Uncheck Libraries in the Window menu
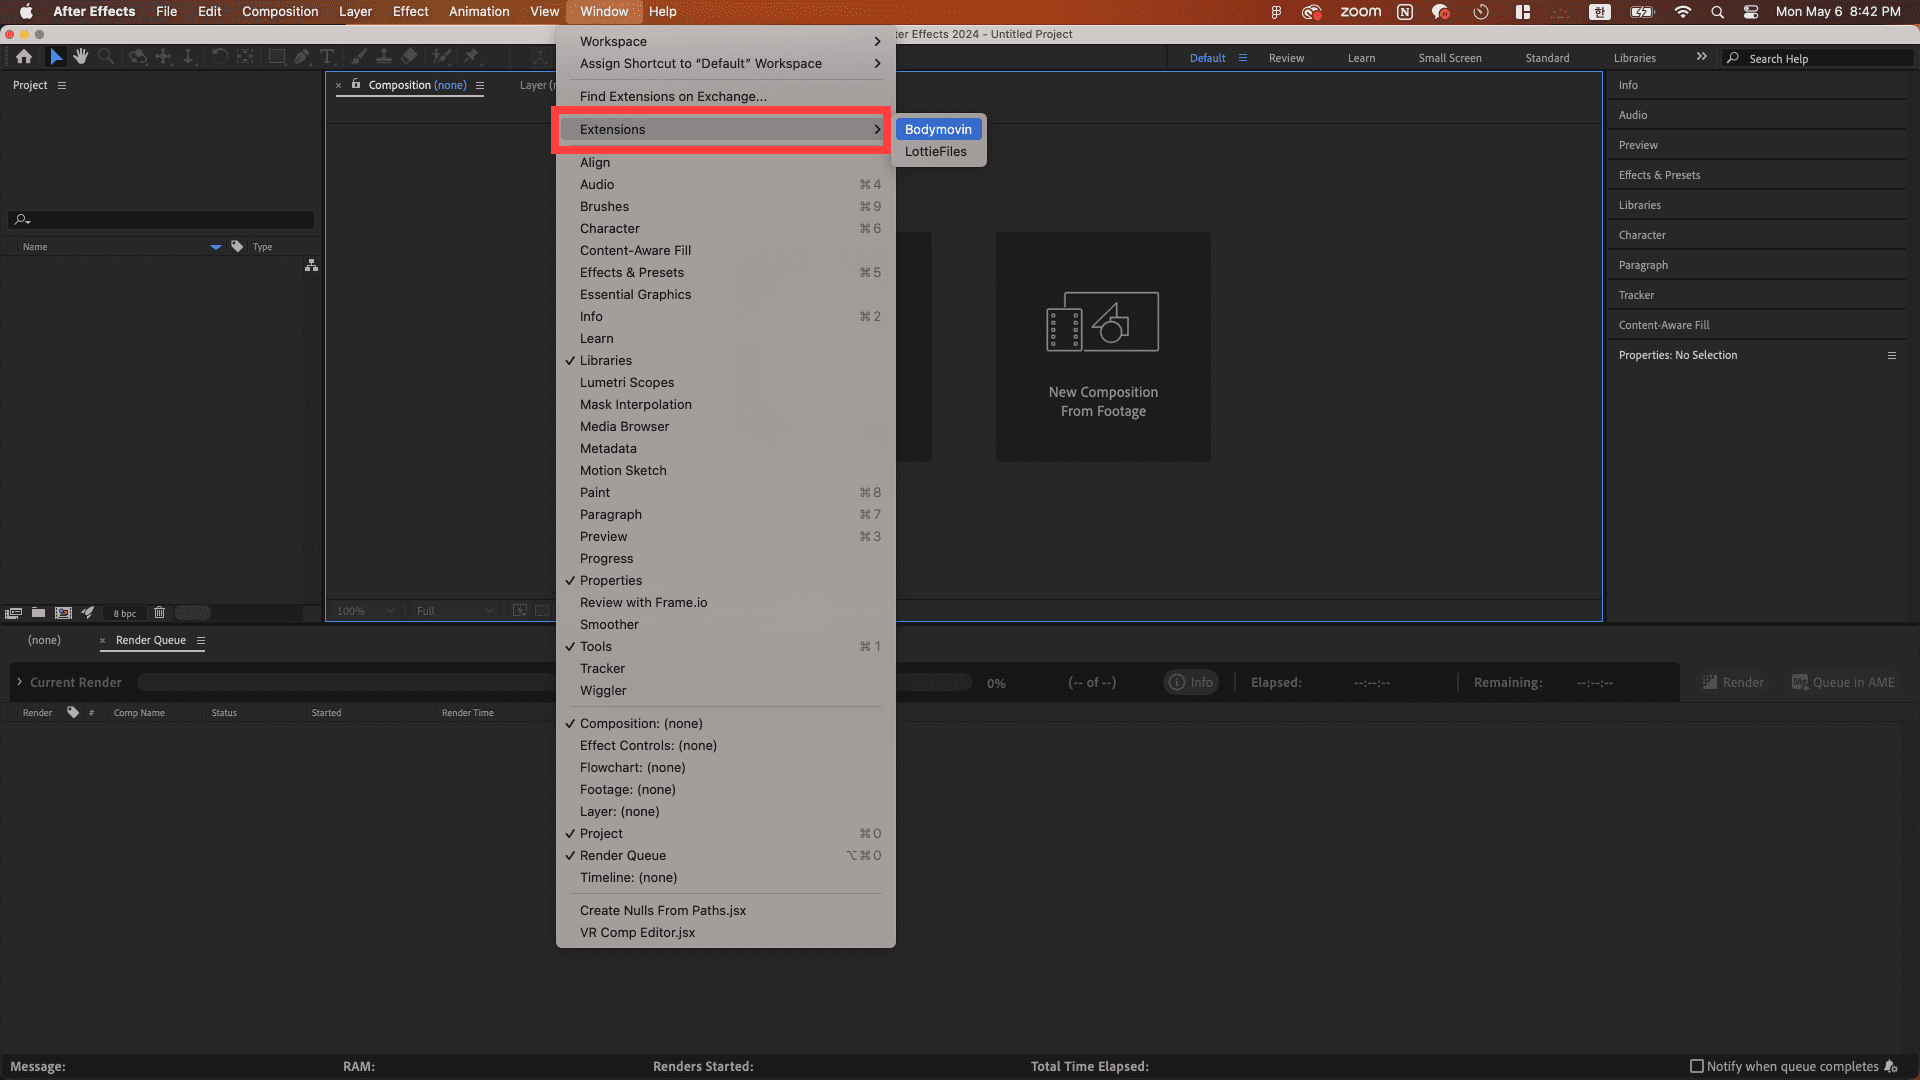The width and height of the screenshot is (1920, 1080). [x=725, y=361]
